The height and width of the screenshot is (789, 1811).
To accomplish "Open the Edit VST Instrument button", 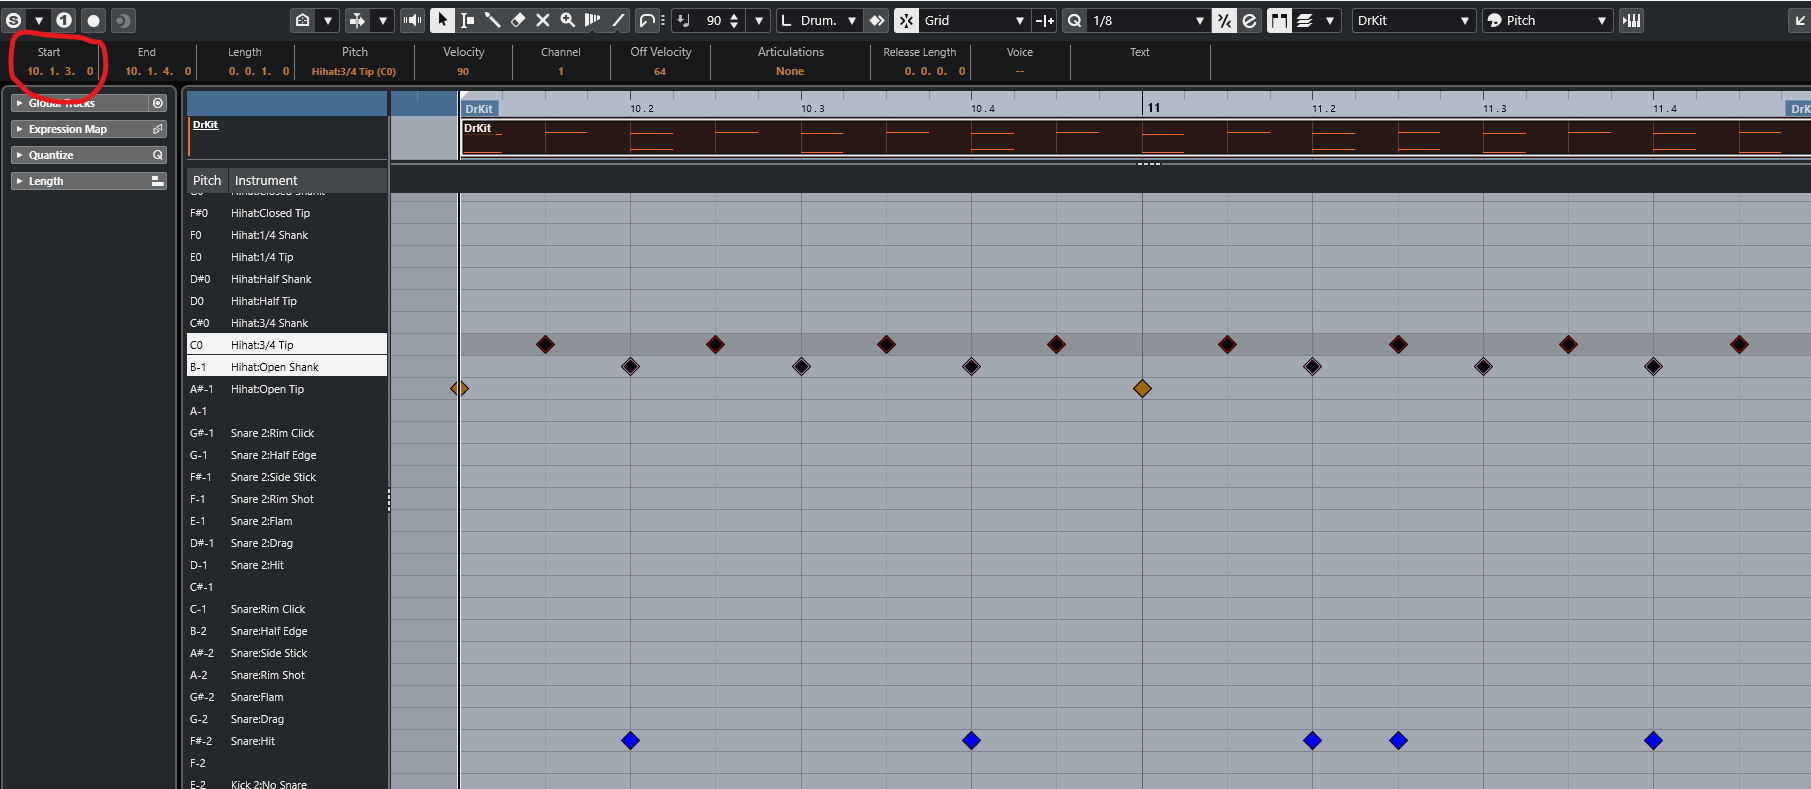I will coord(302,20).
